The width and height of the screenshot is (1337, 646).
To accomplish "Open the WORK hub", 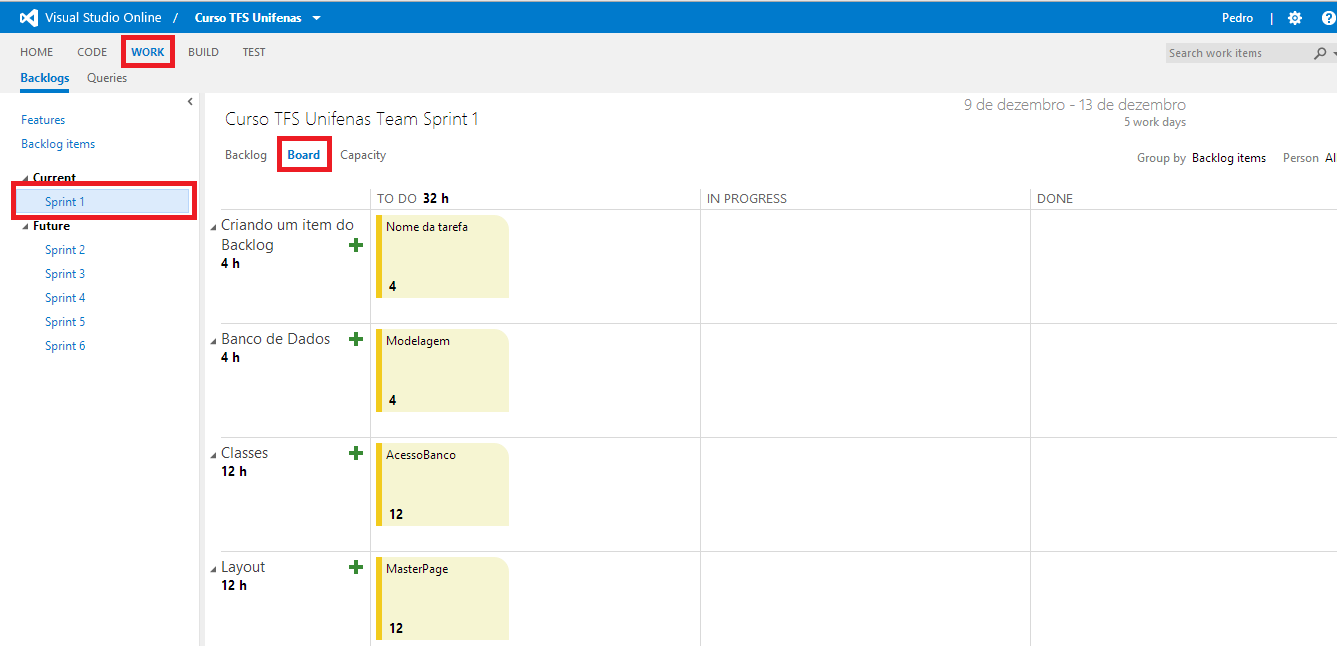I will [148, 52].
